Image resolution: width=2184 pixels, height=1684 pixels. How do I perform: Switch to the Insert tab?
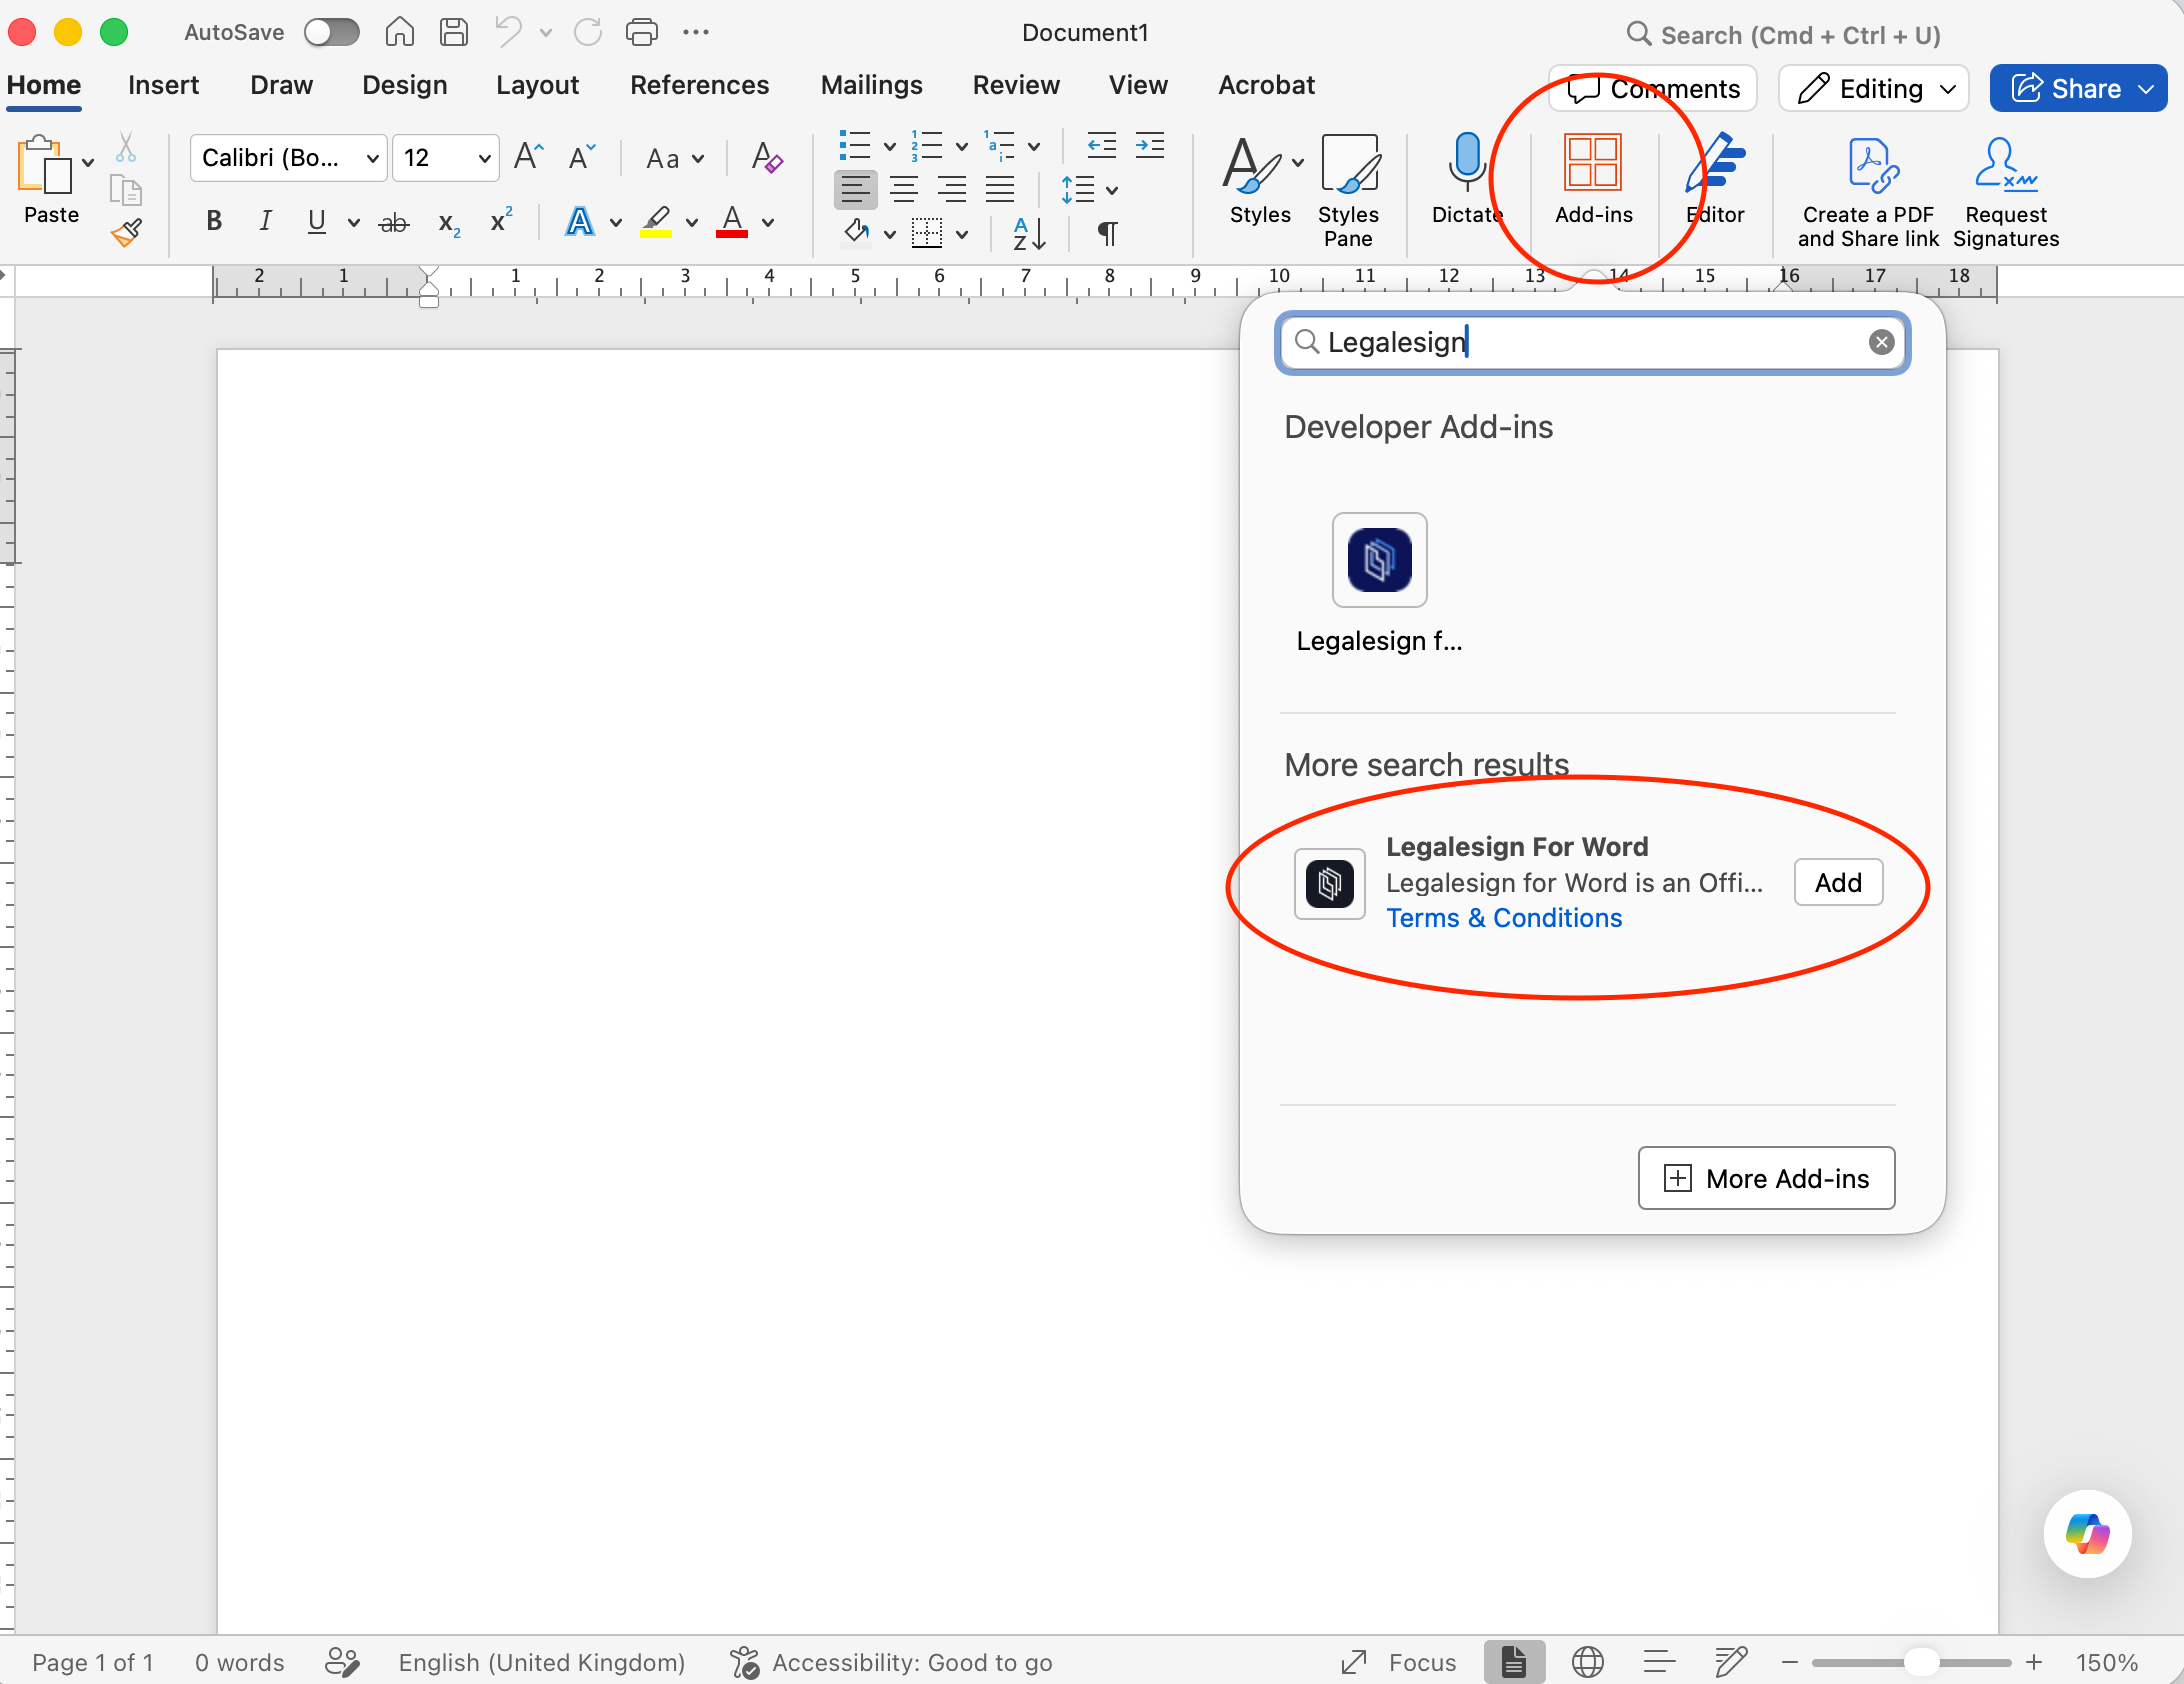pyautogui.click(x=163, y=85)
